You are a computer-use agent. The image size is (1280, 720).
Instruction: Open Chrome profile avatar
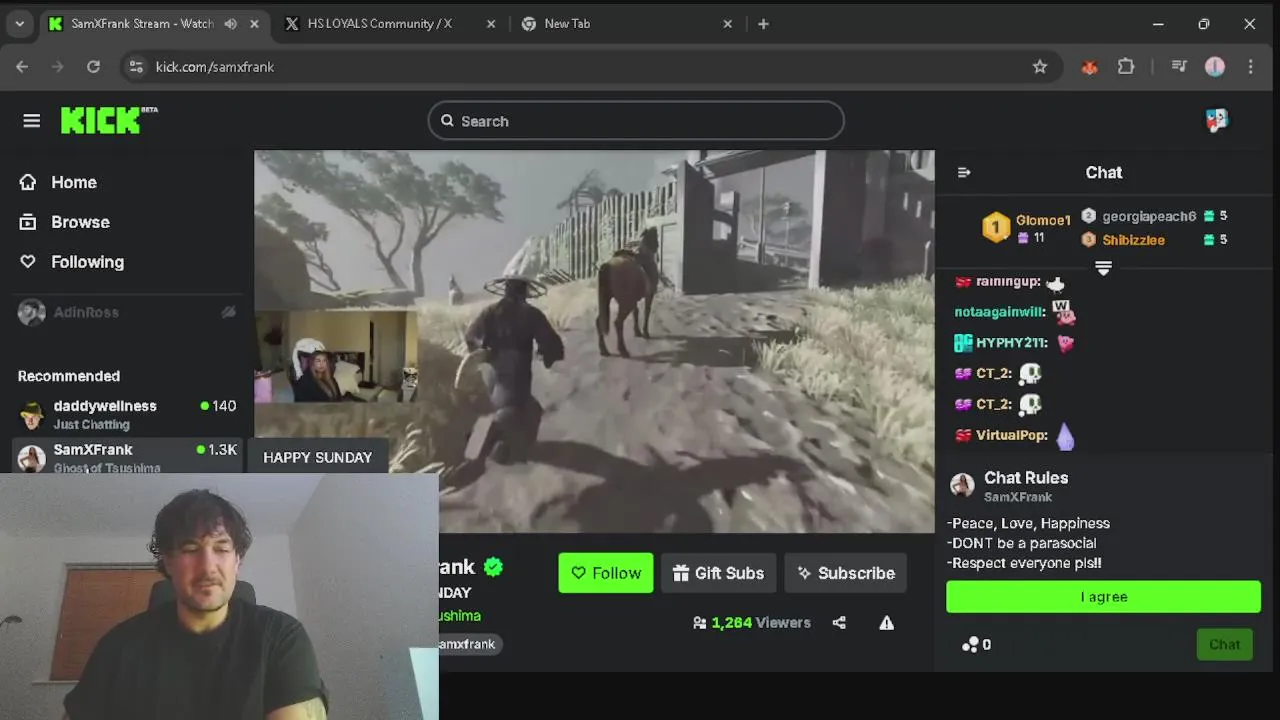[x=1215, y=67]
